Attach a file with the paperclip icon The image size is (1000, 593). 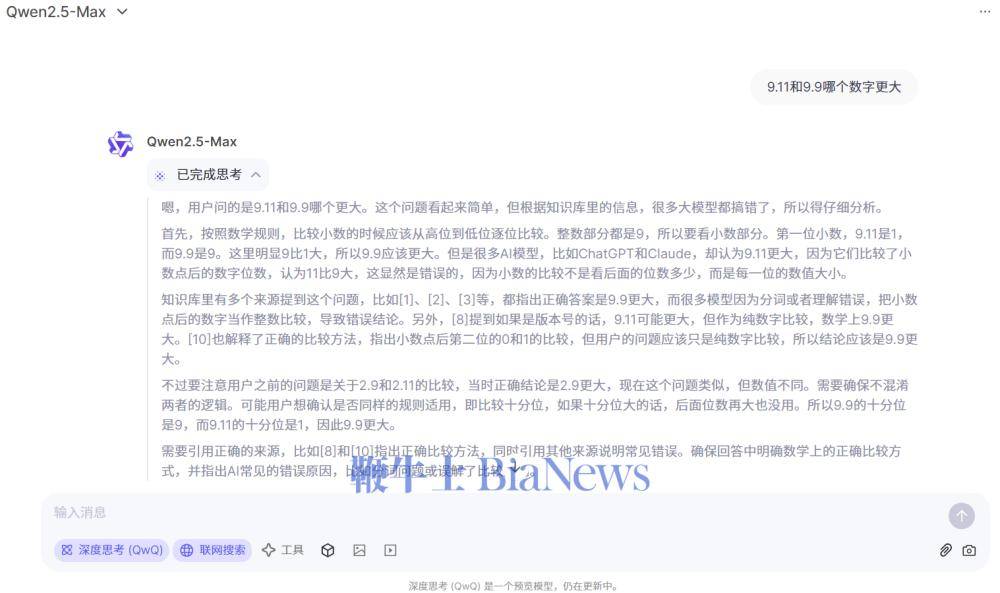(x=945, y=550)
